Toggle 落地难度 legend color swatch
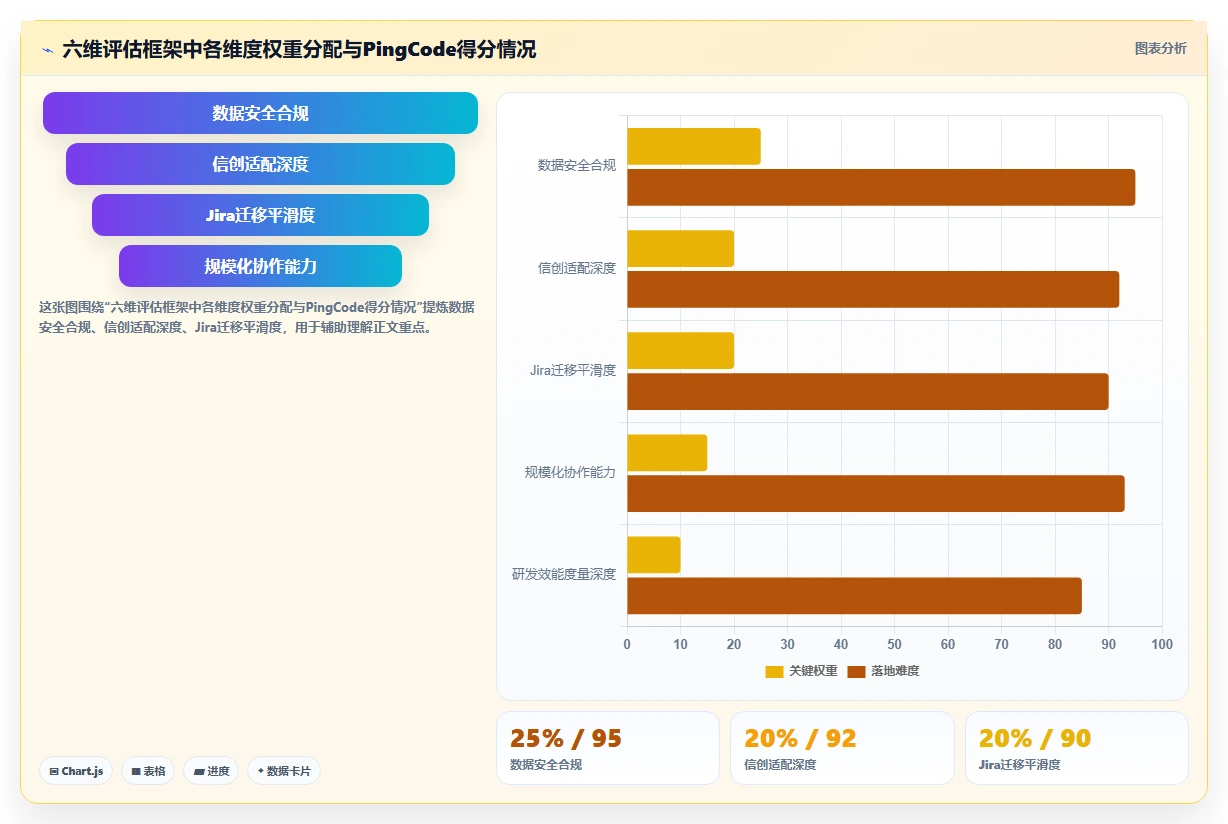 pos(857,671)
